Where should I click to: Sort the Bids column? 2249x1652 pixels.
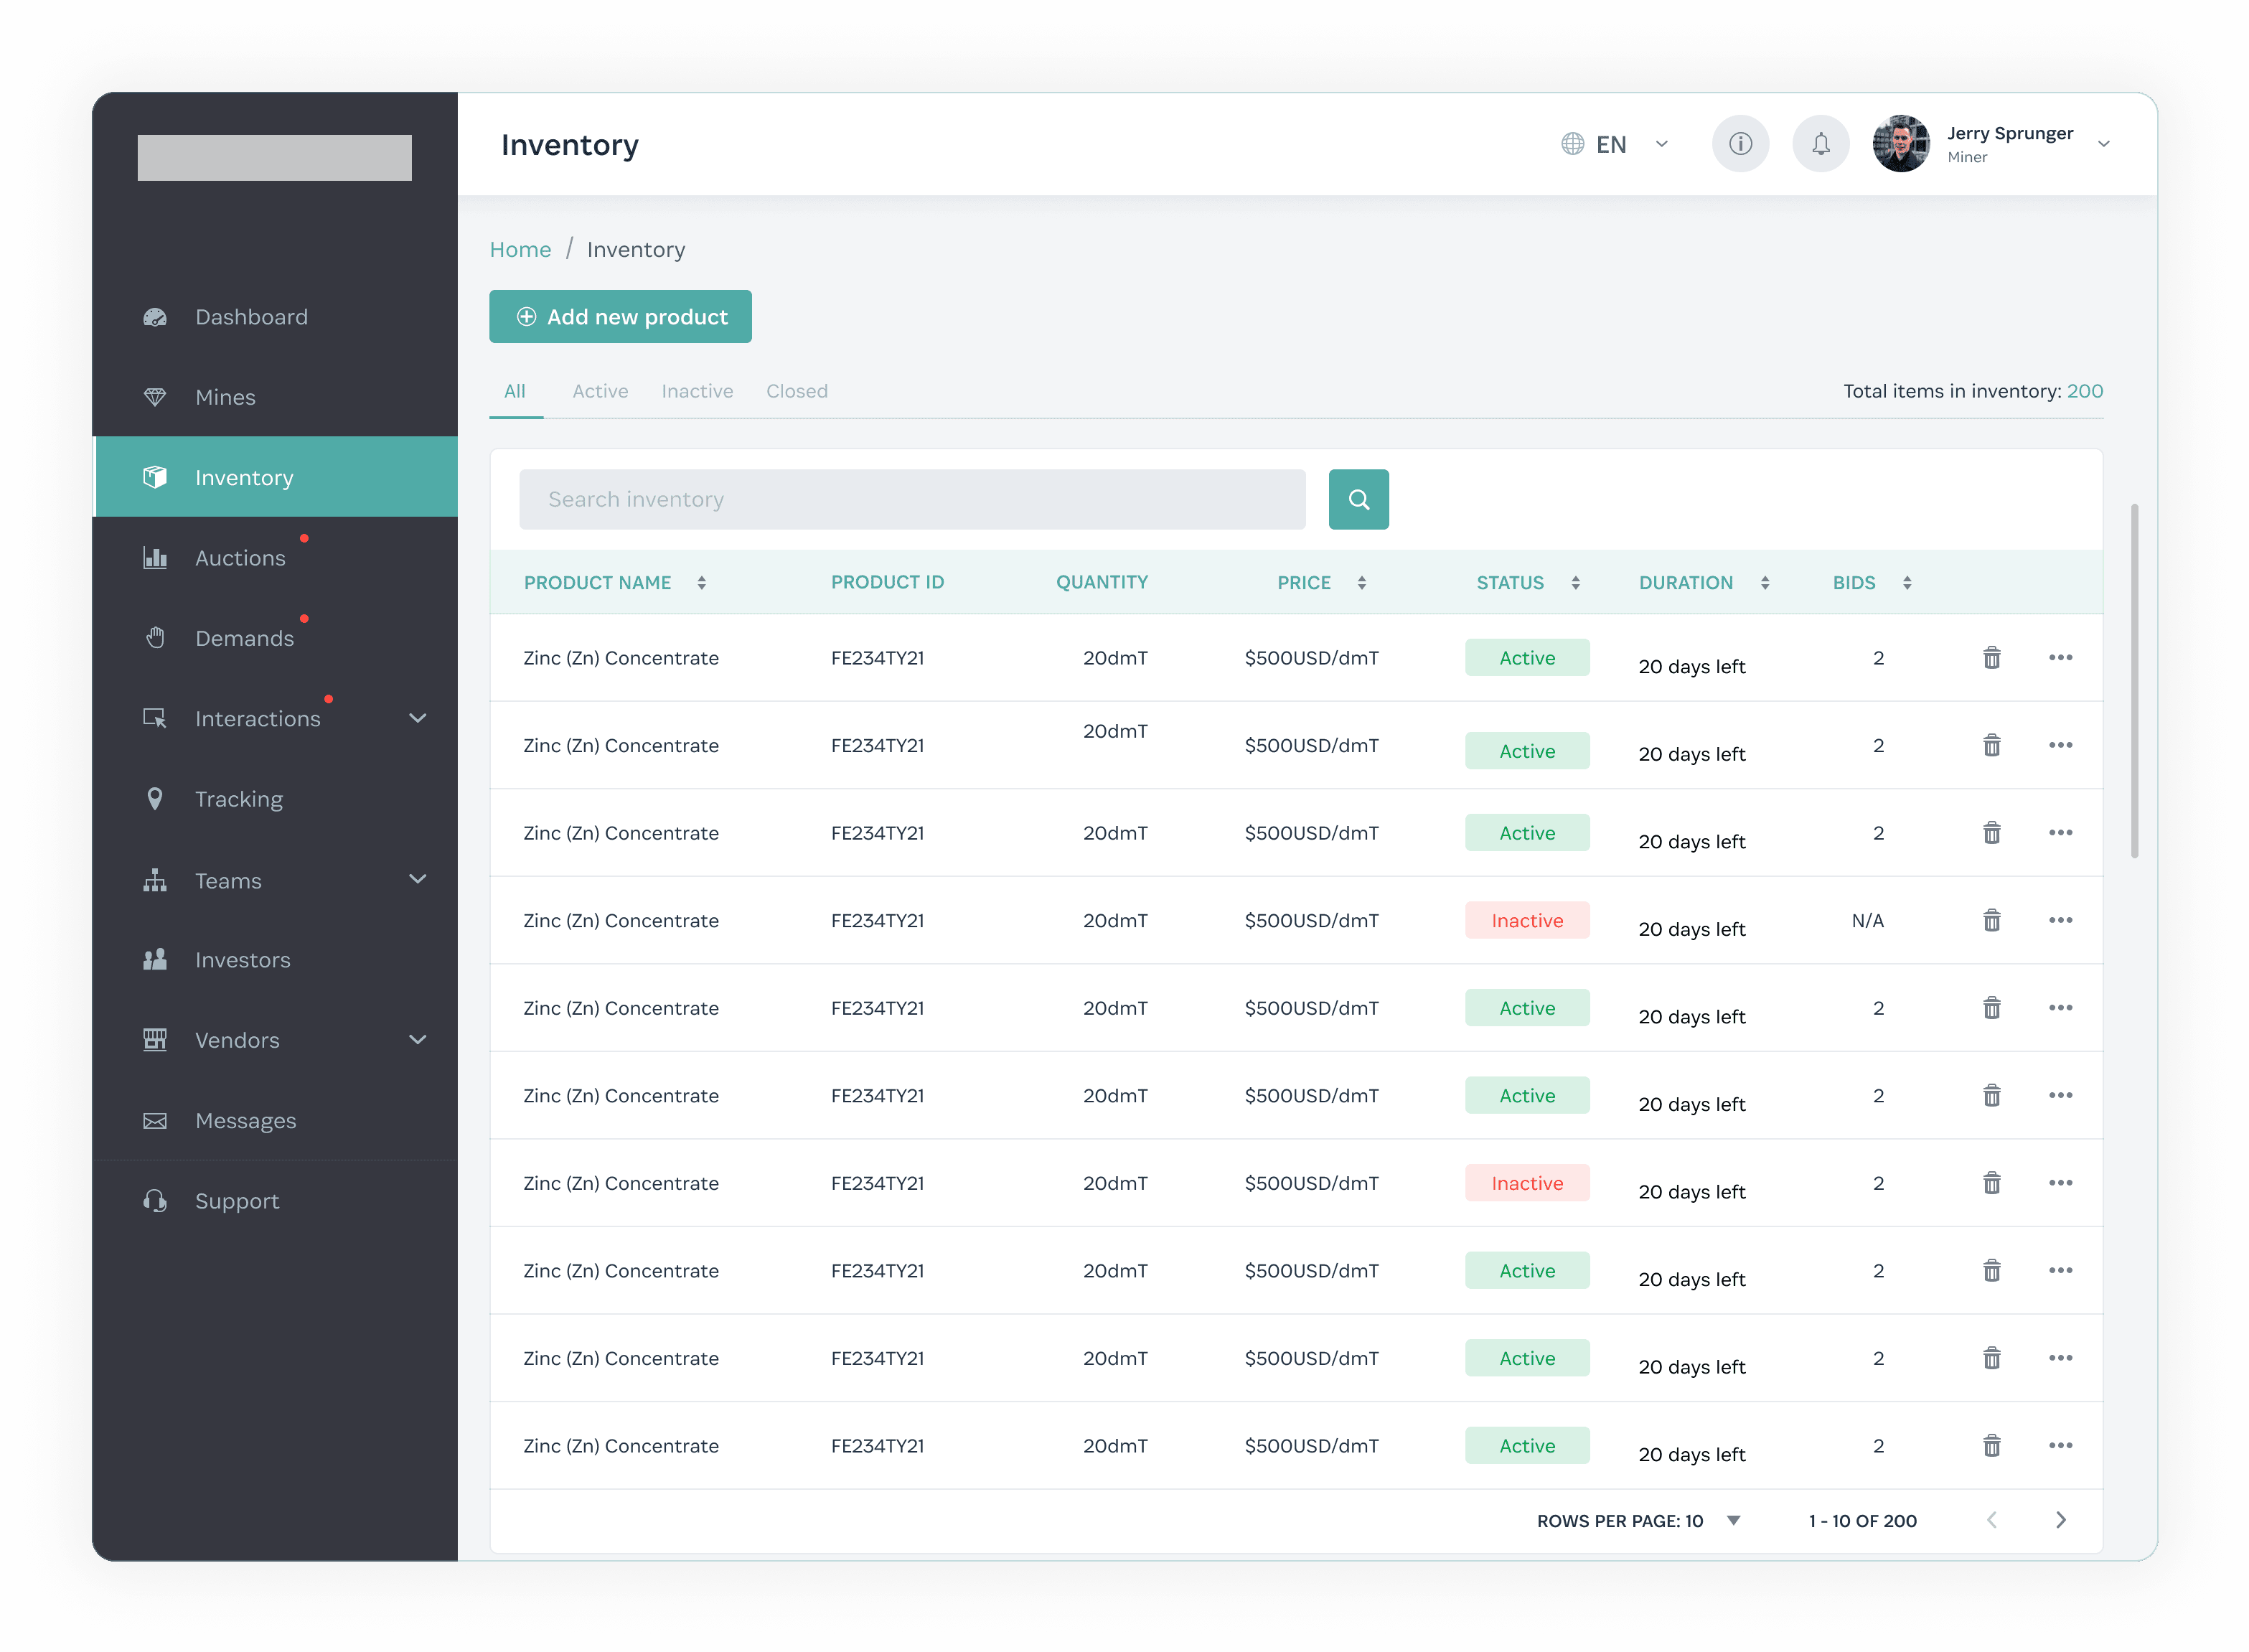1907,583
